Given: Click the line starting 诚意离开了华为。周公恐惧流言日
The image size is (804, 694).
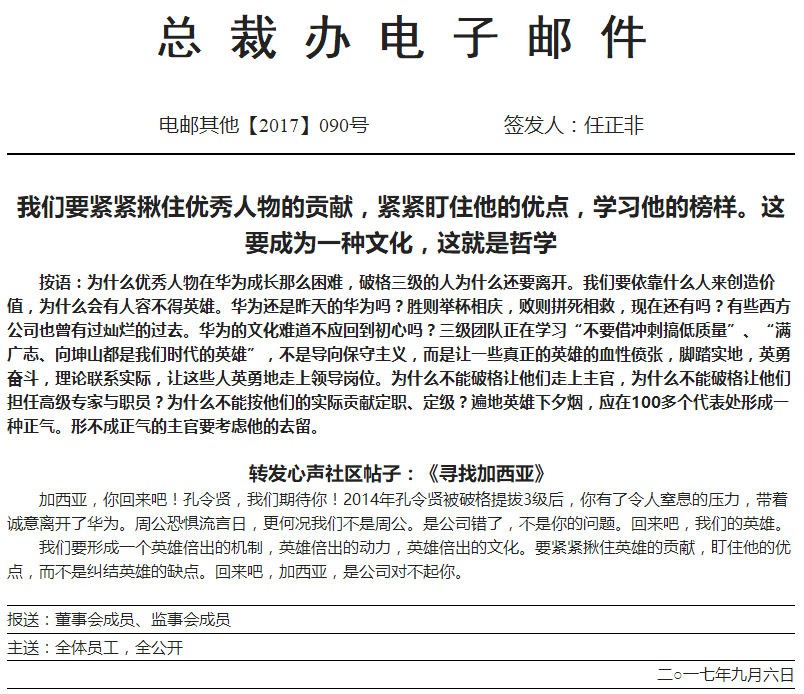Looking at the screenshot, I should (x=396, y=523).
